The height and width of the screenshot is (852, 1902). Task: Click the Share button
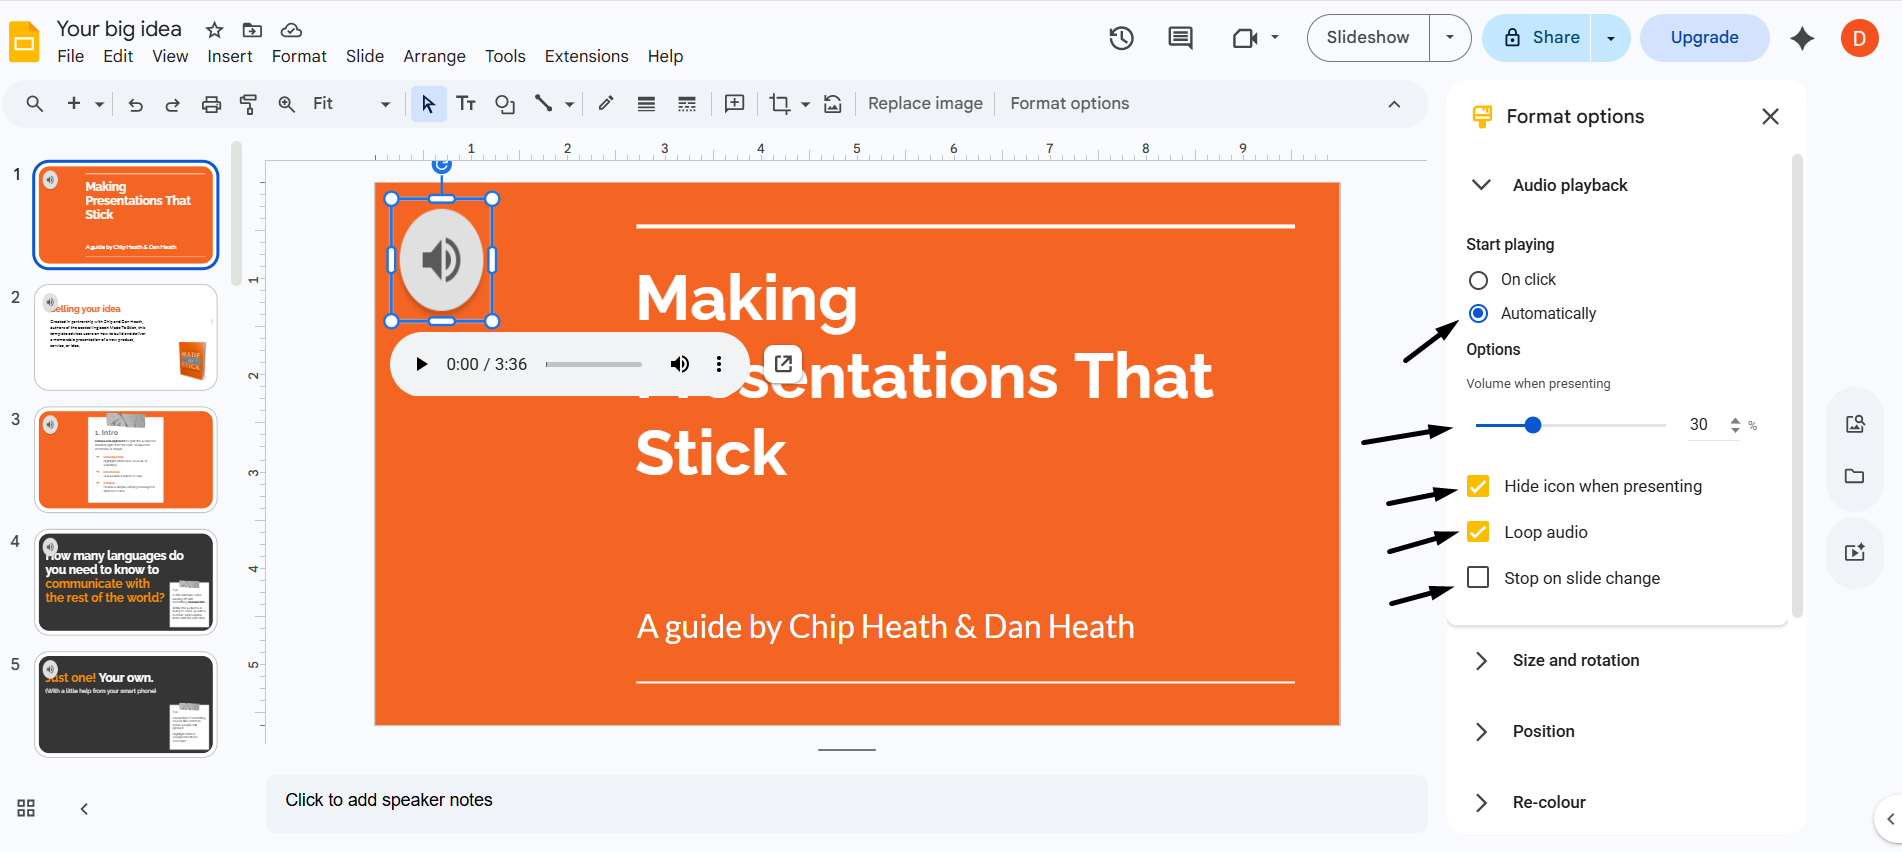point(1538,38)
